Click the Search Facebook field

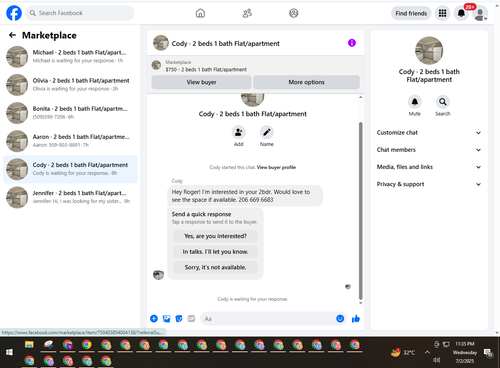pyautogui.click(x=80, y=13)
